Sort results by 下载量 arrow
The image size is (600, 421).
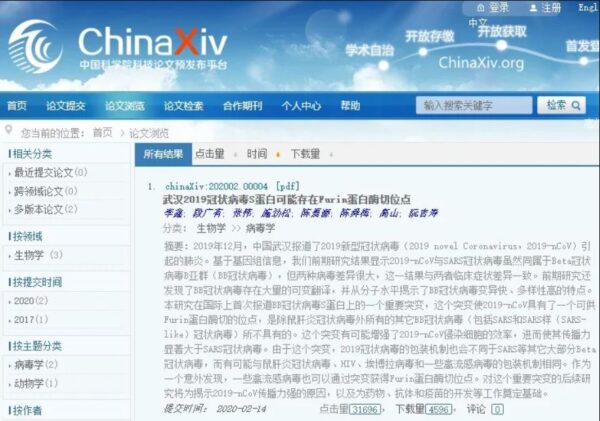pyautogui.click(x=331, y=155)
